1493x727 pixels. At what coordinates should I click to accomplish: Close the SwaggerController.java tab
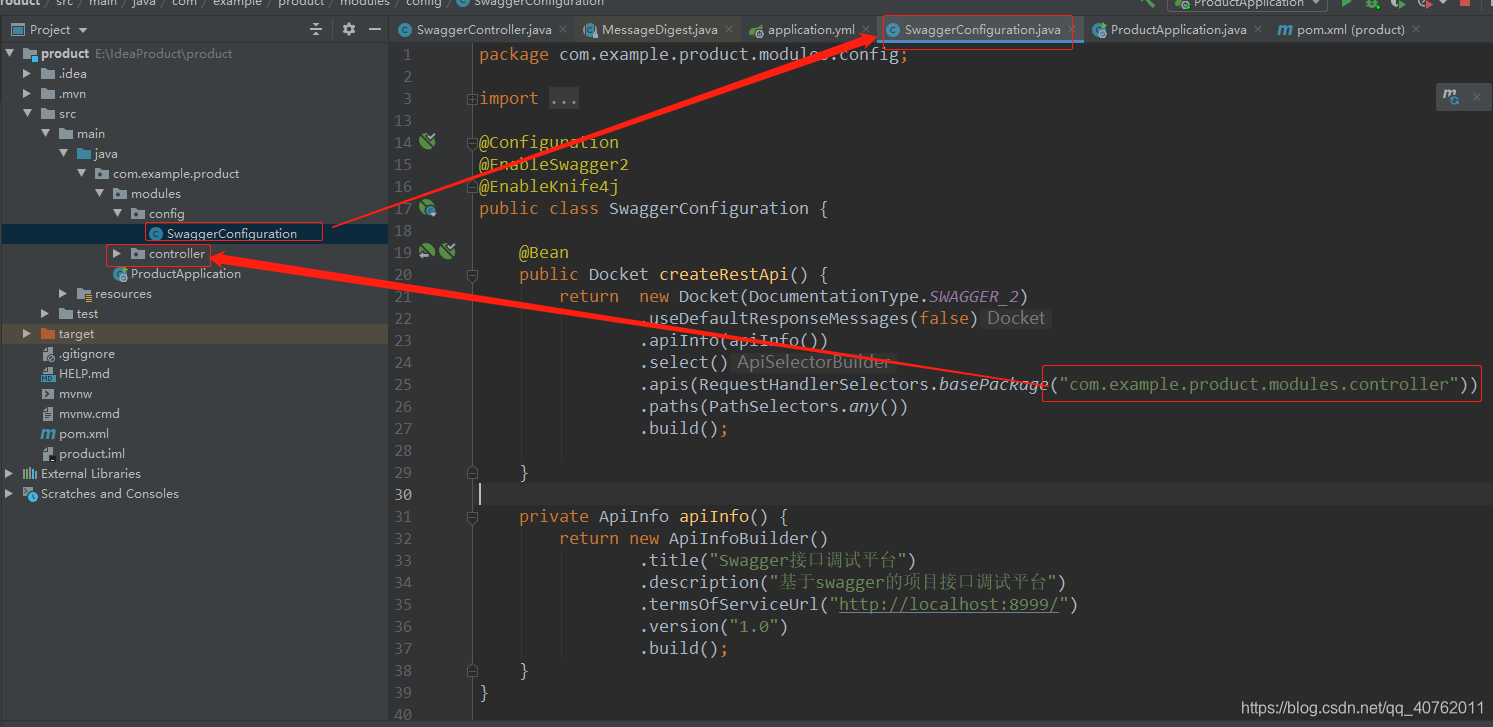pyautogui.click(x=562, y=30)
